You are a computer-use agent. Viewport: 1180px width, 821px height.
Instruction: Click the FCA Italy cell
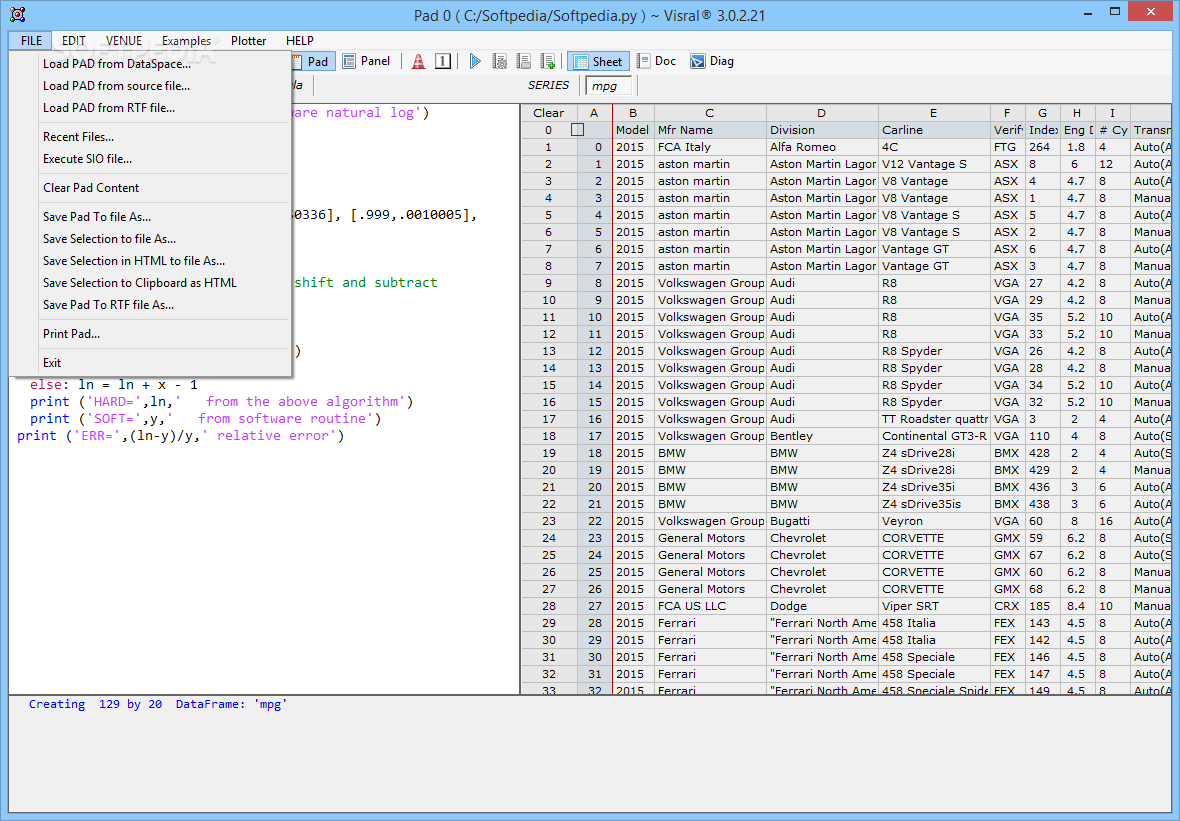710,147
